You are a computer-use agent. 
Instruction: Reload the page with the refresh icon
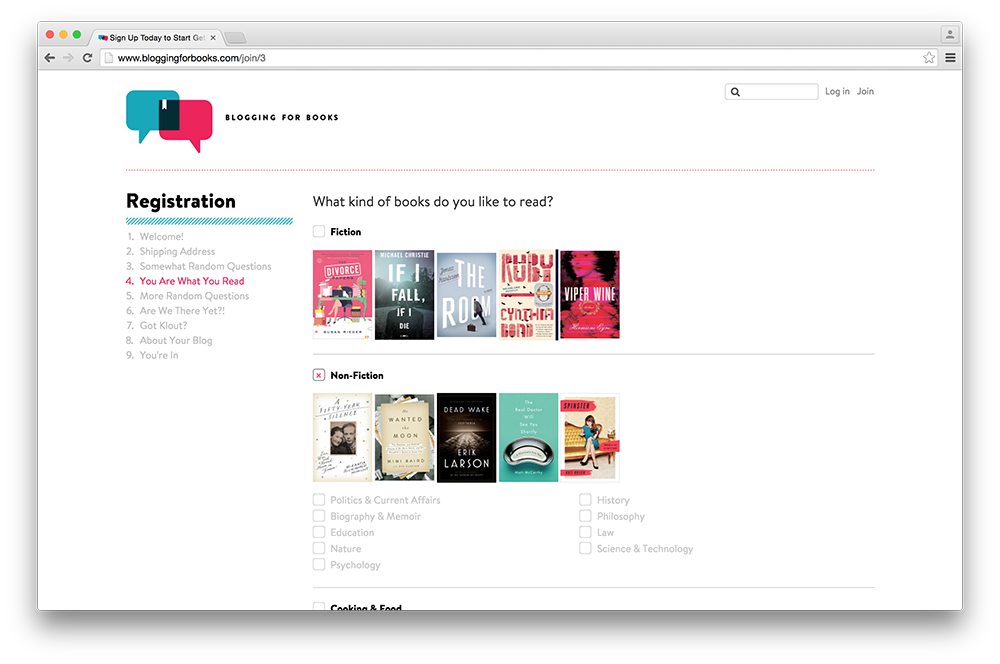[x=87, y=58]
